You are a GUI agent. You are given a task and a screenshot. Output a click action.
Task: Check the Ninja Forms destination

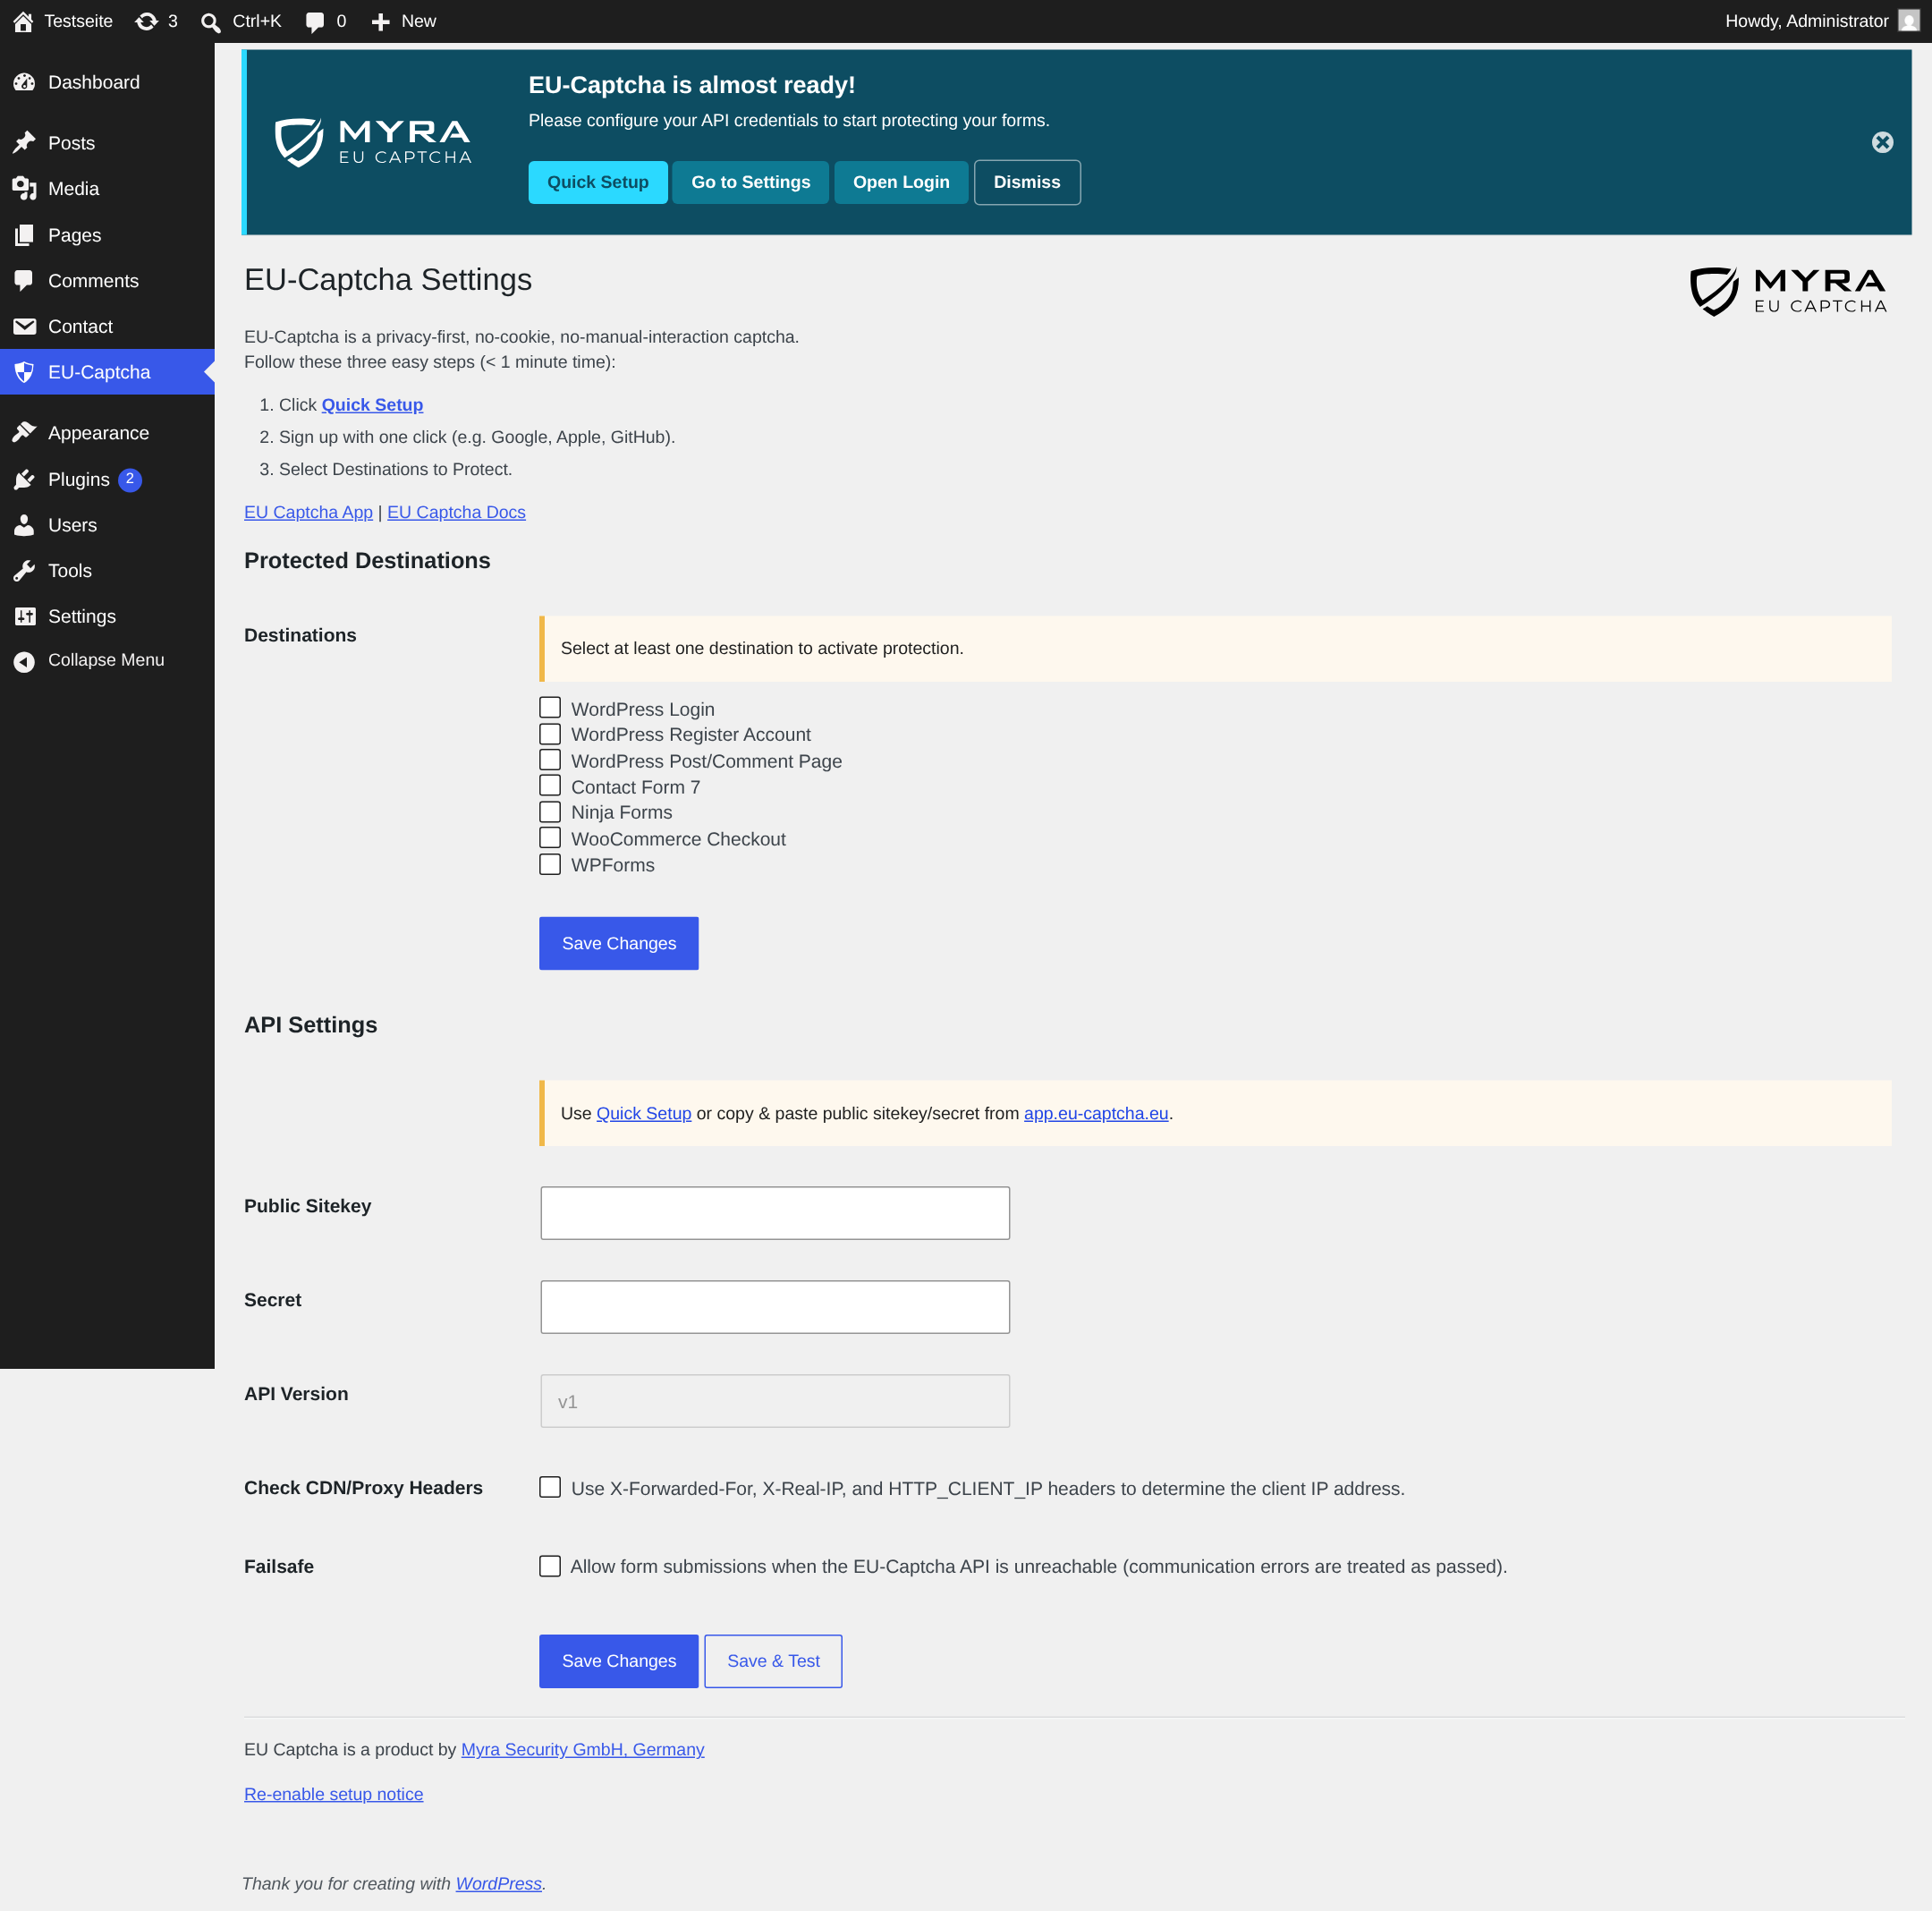550,812
